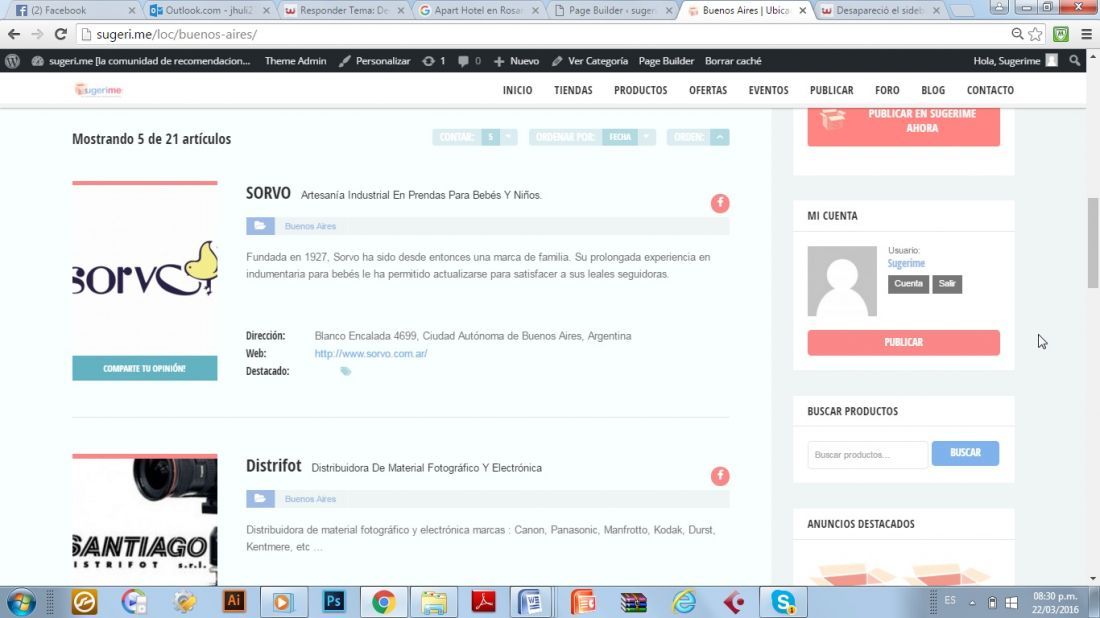The image size is (1100, 618).
Task: Go to INICIO in the site navigation
Action: click(x=517, y=90)
